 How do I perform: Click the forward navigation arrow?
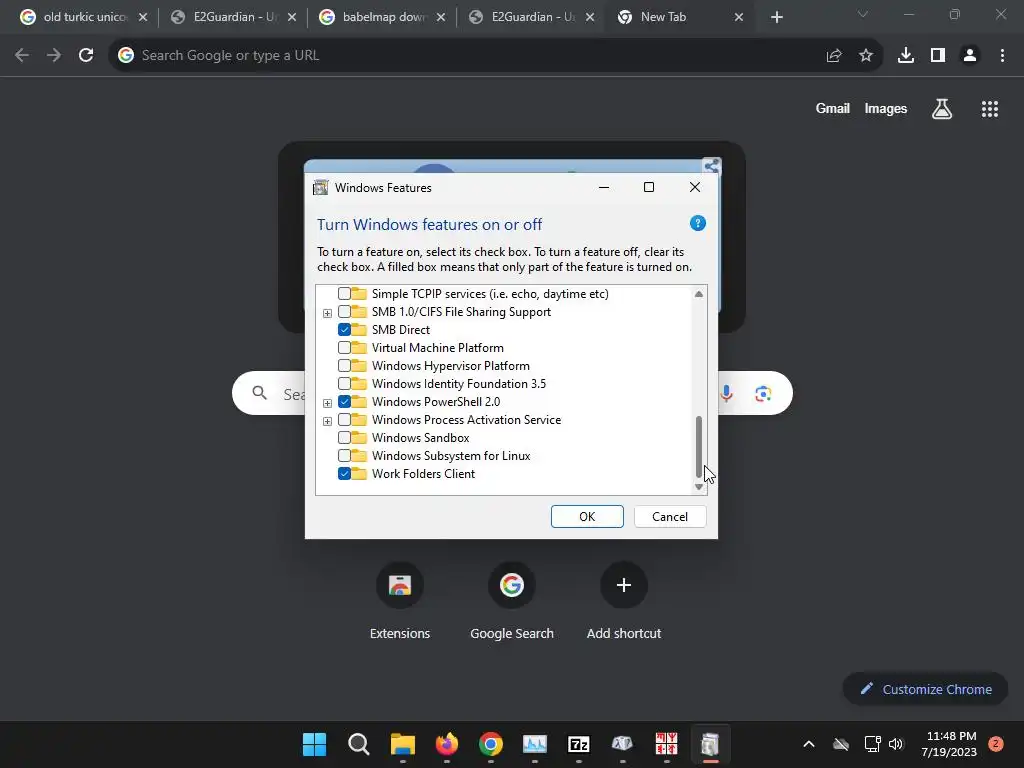point(54,56)
